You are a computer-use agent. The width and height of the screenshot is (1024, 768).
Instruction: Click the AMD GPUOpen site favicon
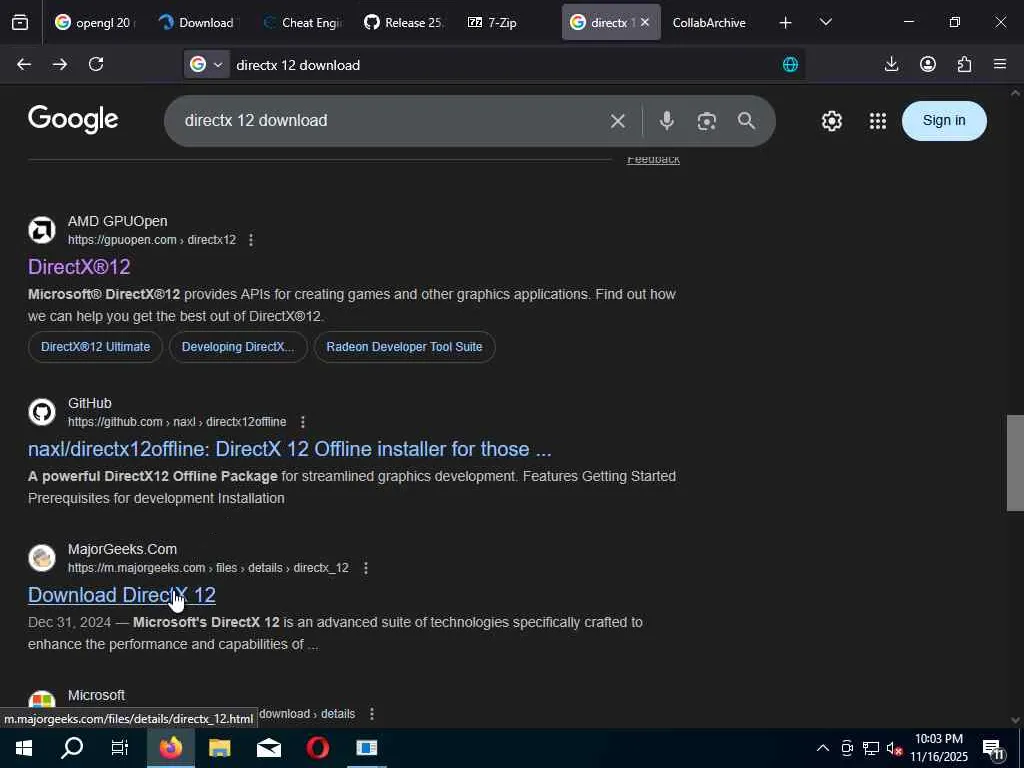click(x=42, y=230)
